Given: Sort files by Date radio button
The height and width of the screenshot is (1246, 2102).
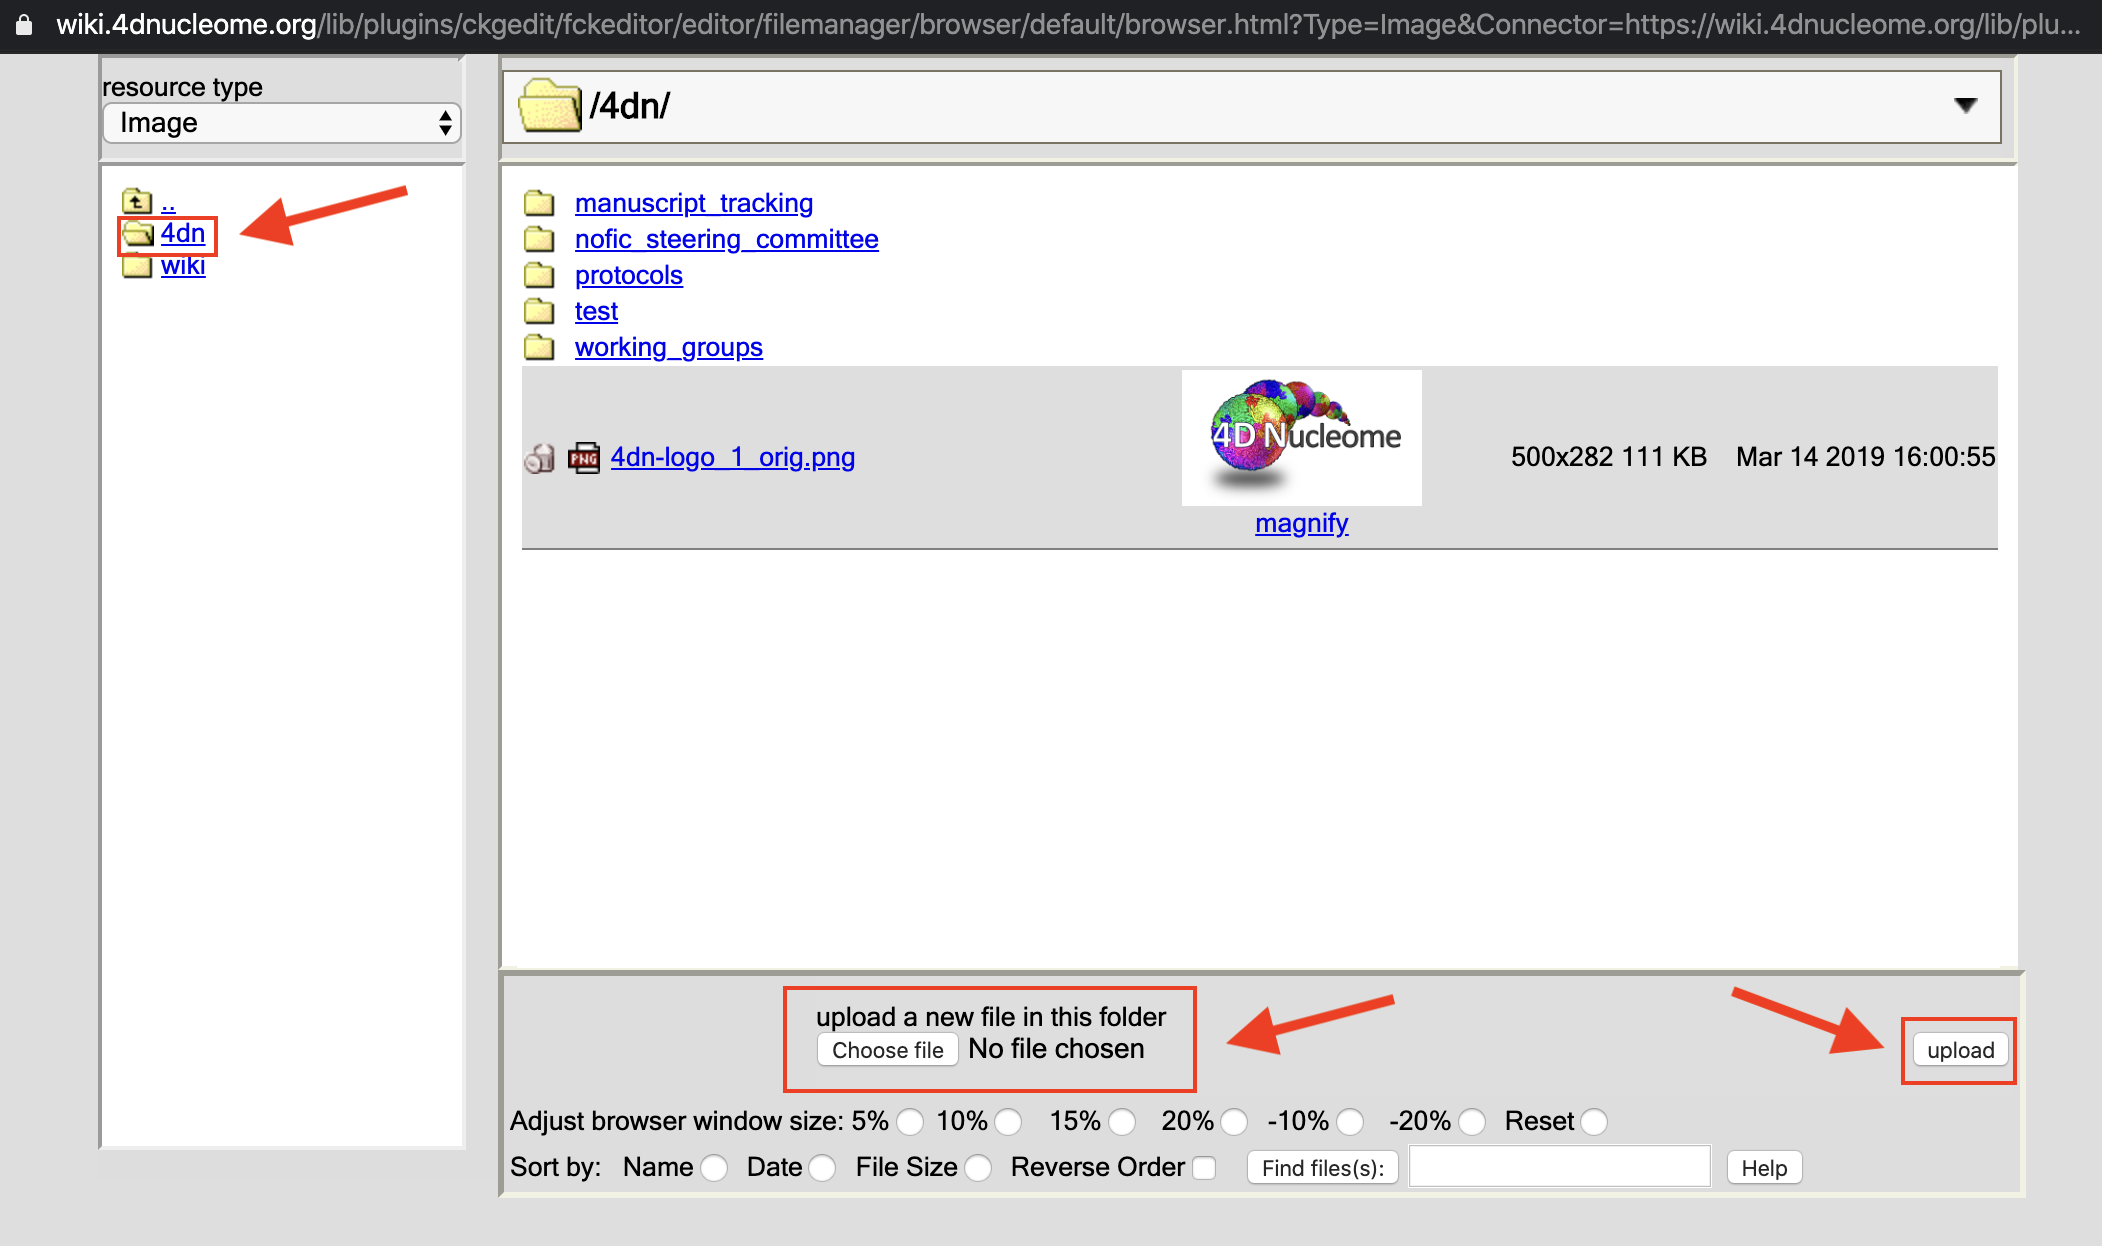Looking at the screenshot, I should click(822, 1168).
